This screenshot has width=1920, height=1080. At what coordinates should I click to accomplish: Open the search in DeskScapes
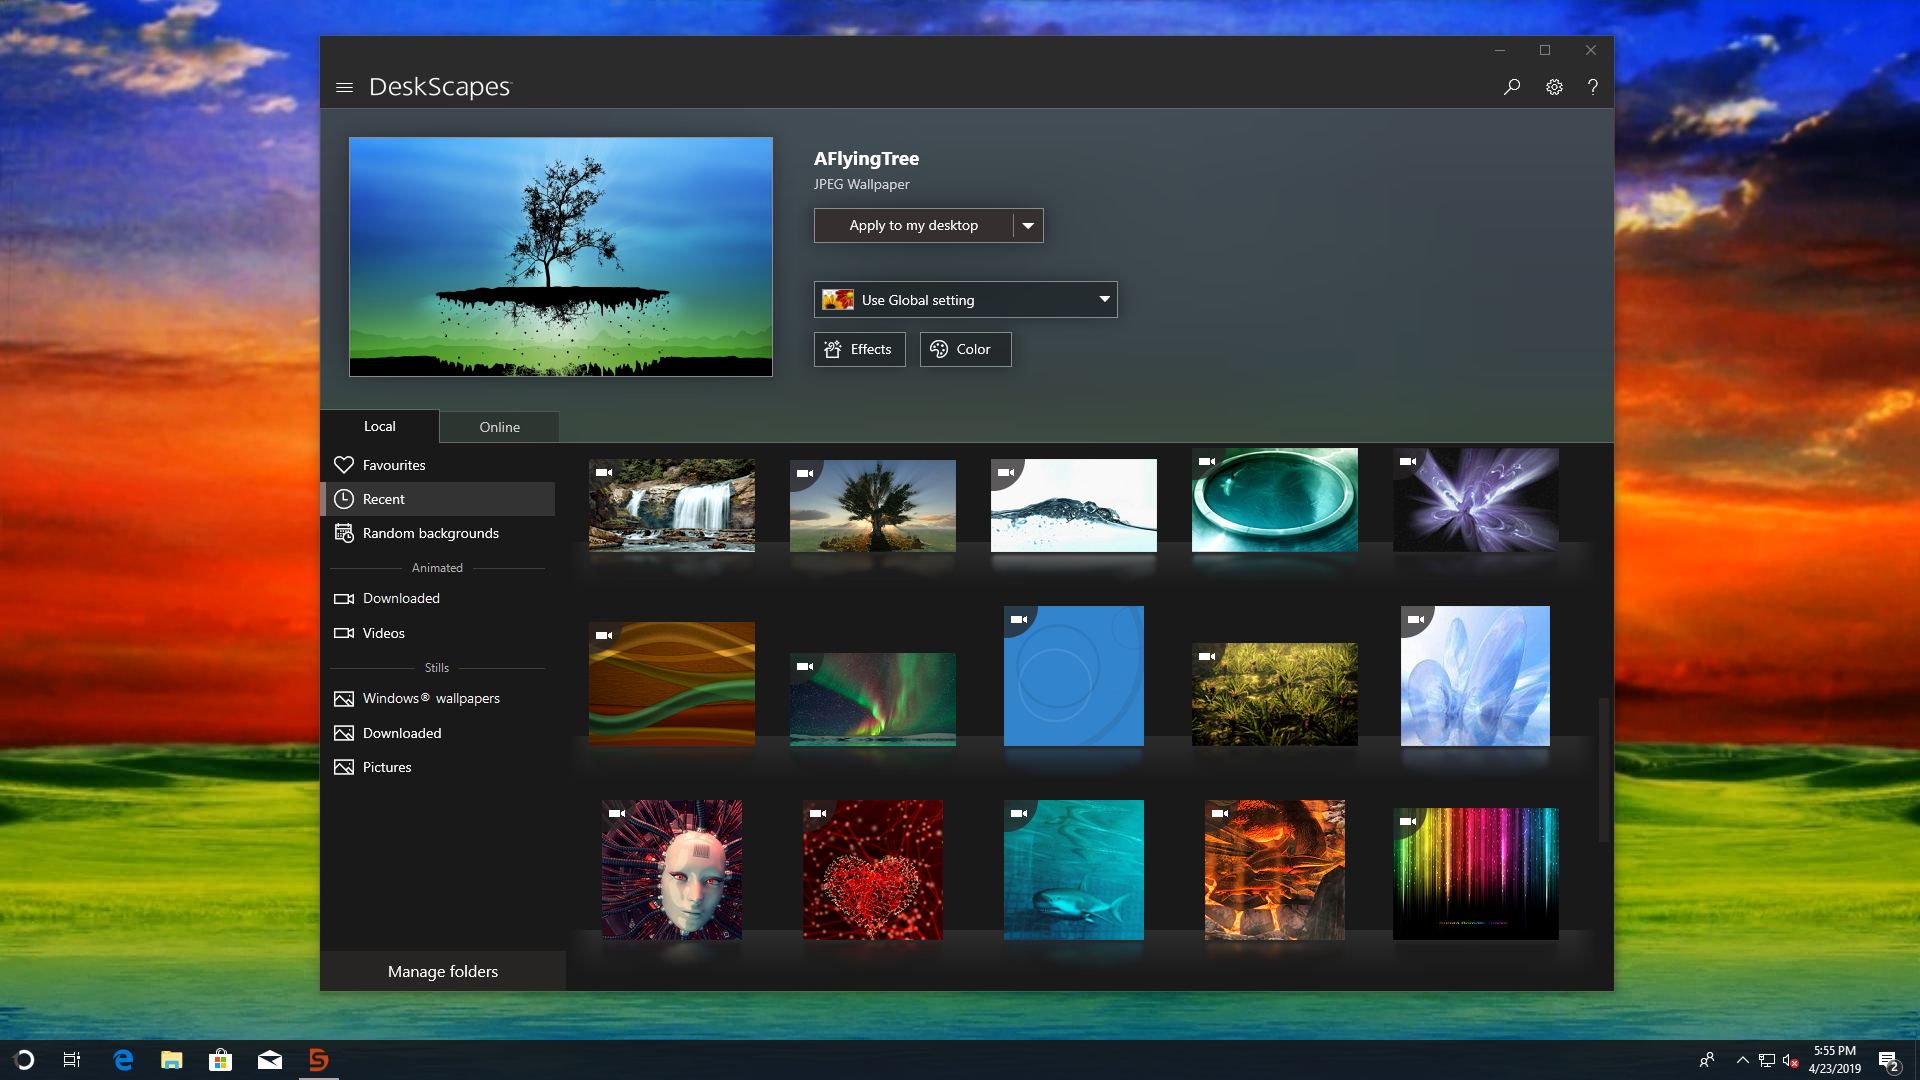[x=1512, y=87]
